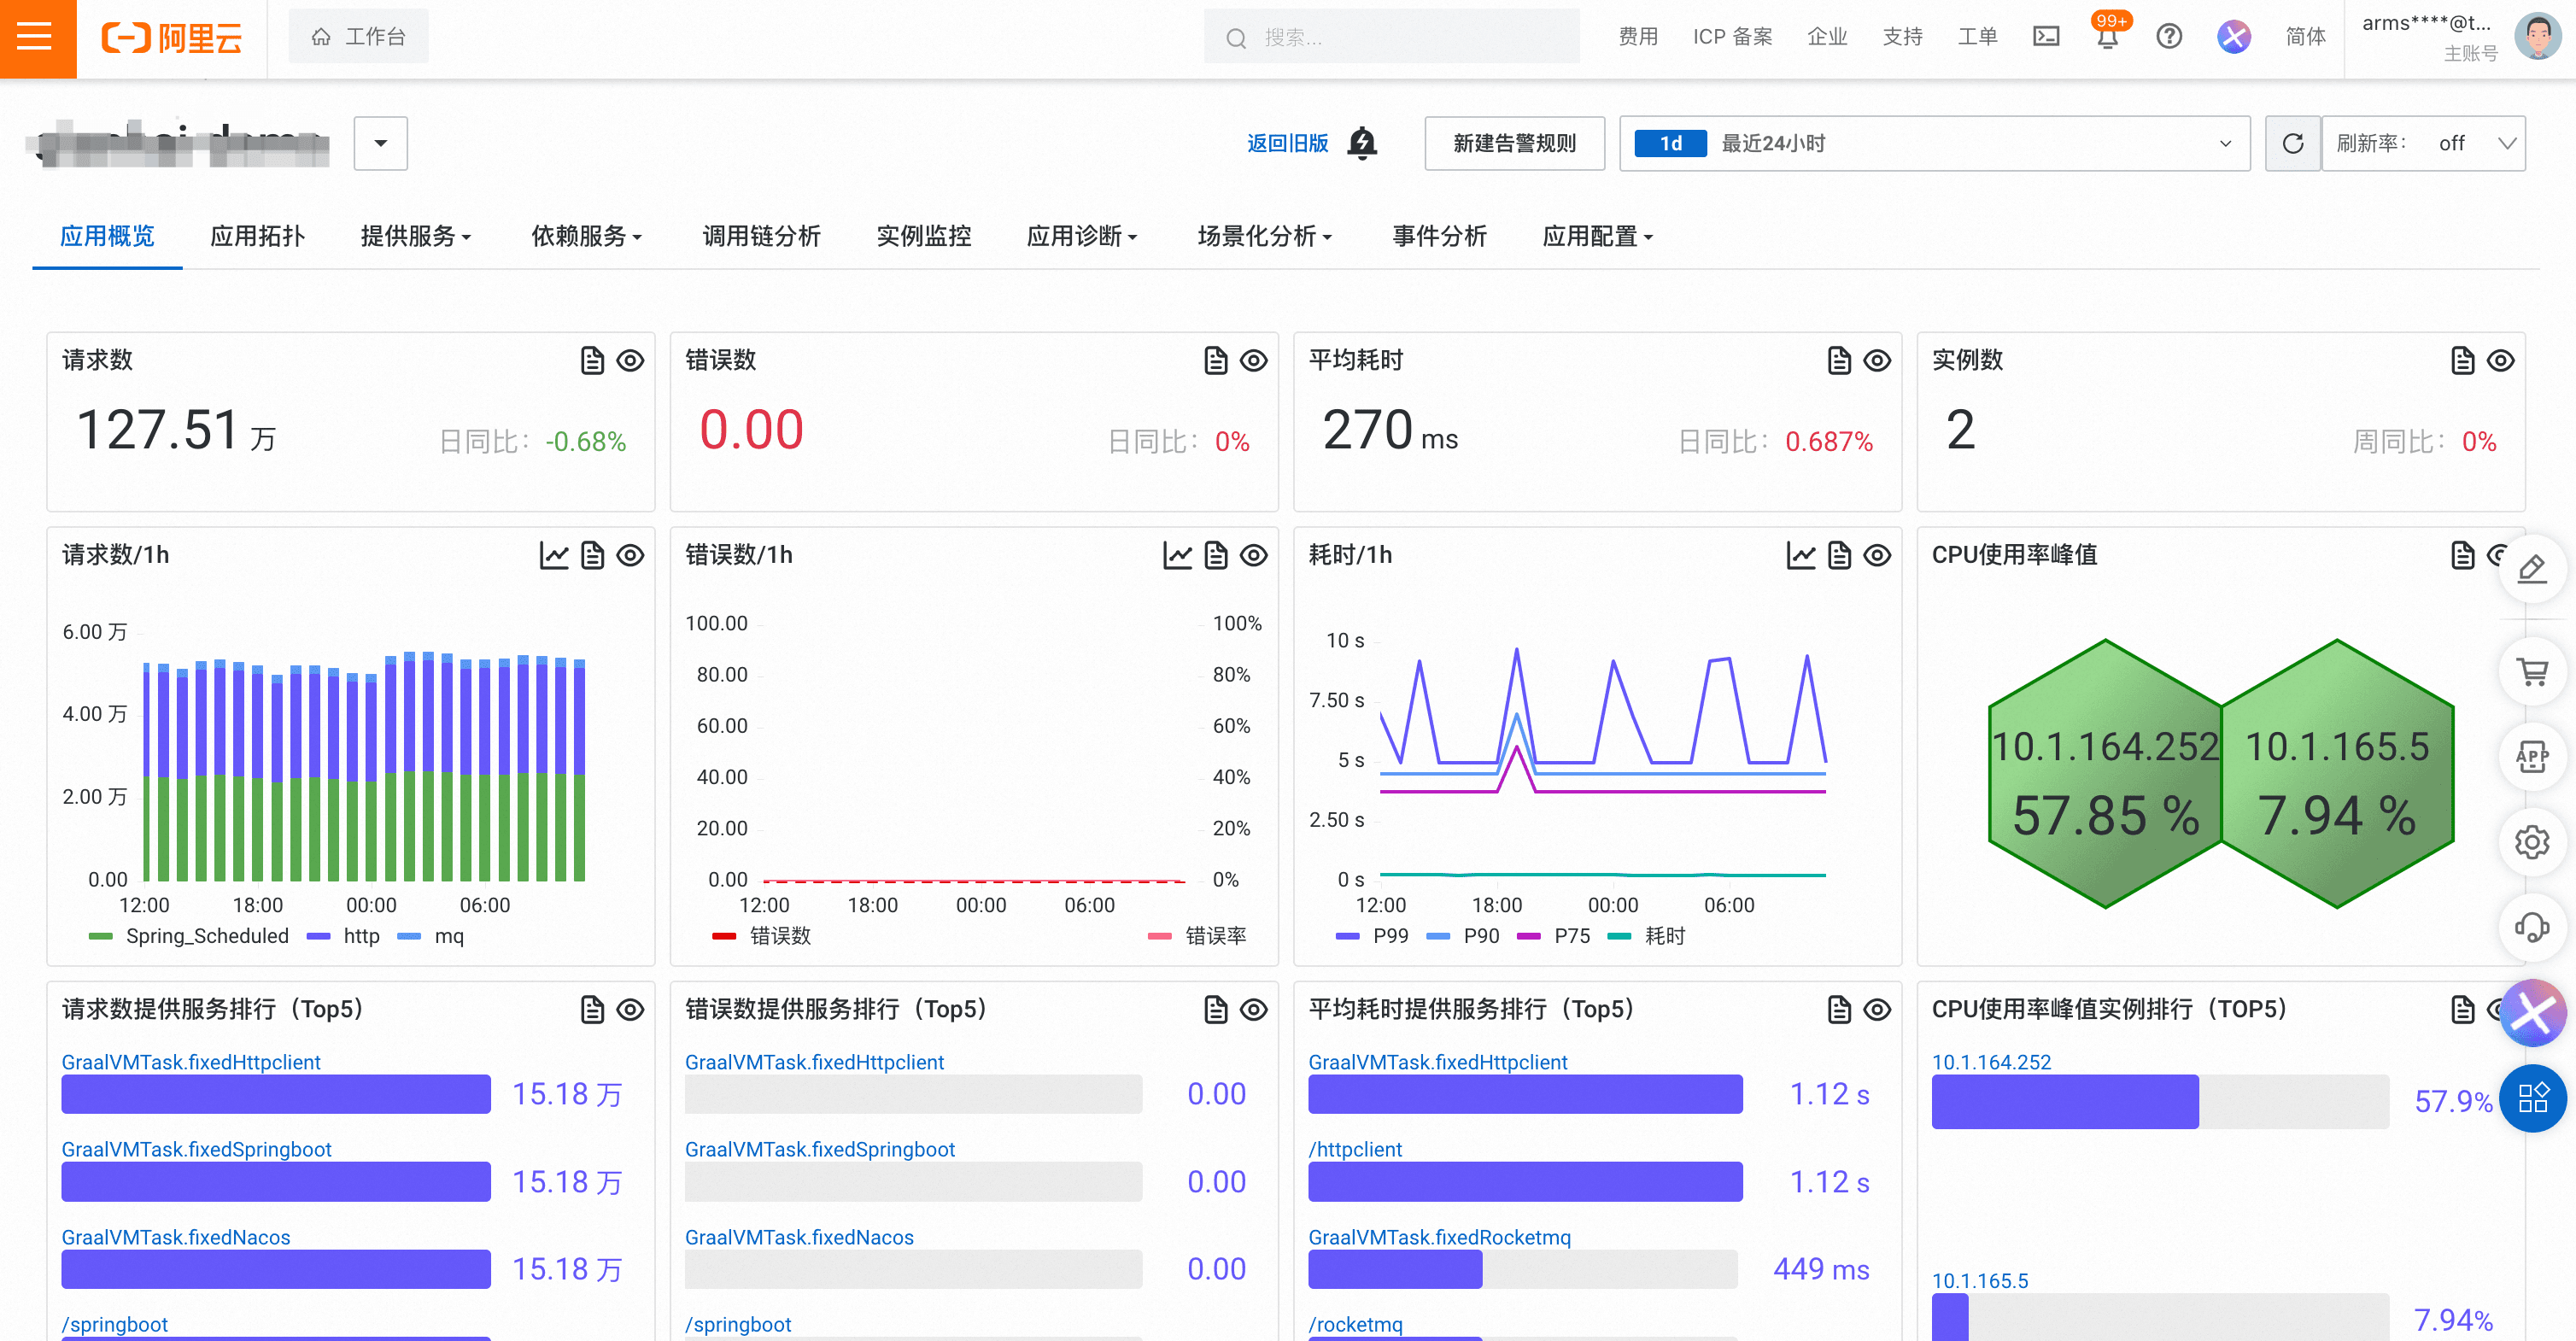Expand the application name dropdown arrow
The image size is (2576, 1341).
tap(380, 143)
